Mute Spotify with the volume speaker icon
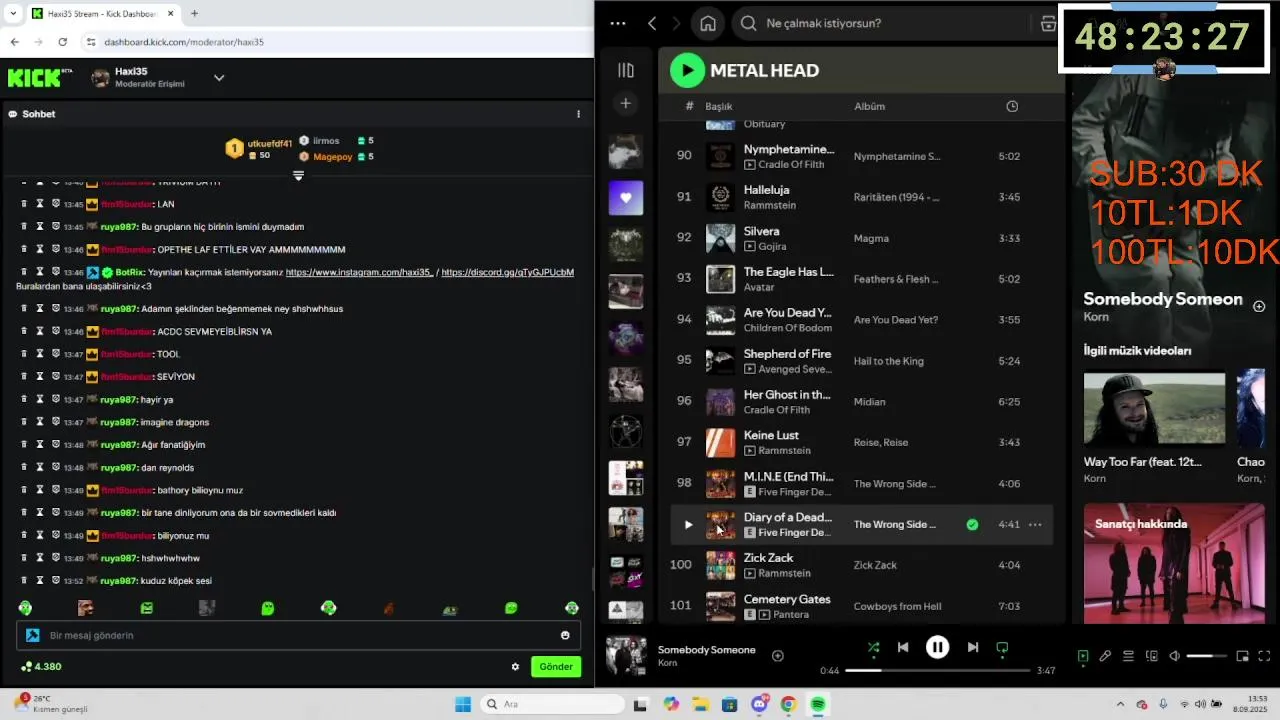This screenshot has height=720, width=1280. pos(1175,656)
